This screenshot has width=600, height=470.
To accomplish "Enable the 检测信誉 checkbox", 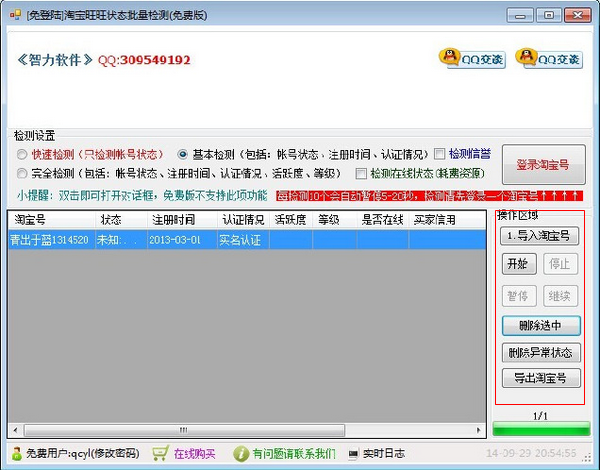I will click(439, 154).
